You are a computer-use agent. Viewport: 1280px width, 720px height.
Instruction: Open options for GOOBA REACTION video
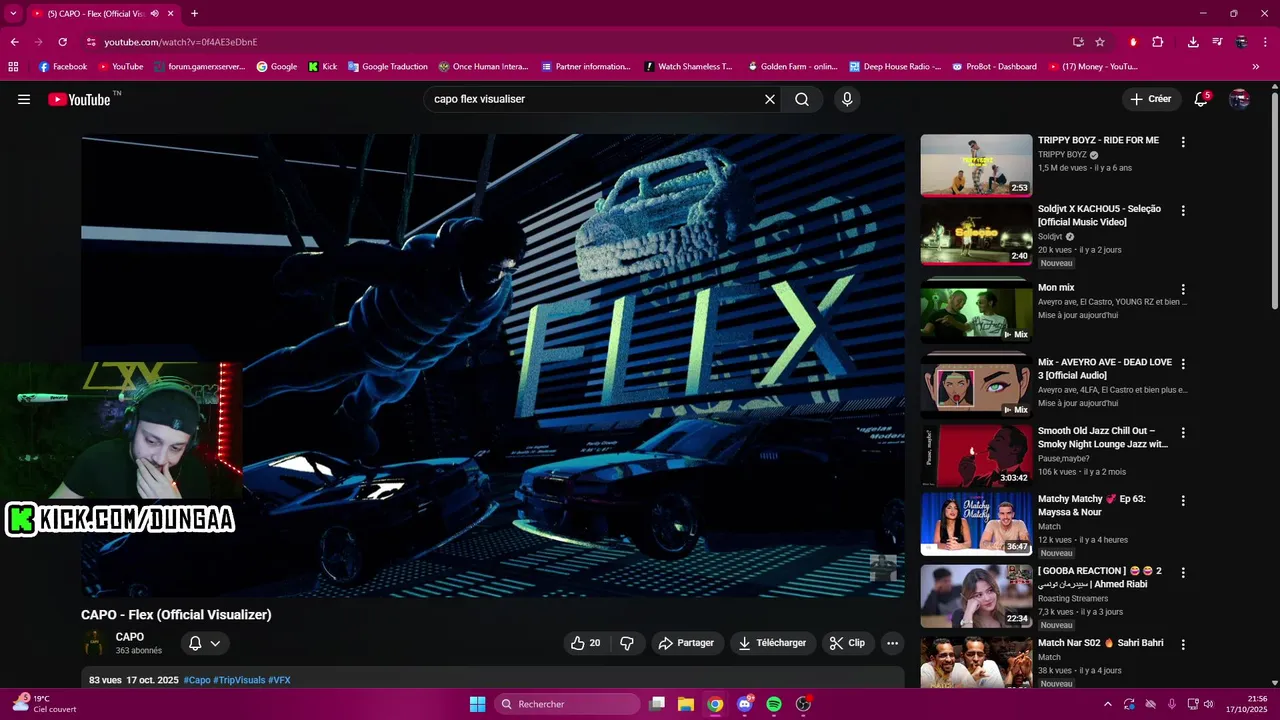(x=1183, y=573)
